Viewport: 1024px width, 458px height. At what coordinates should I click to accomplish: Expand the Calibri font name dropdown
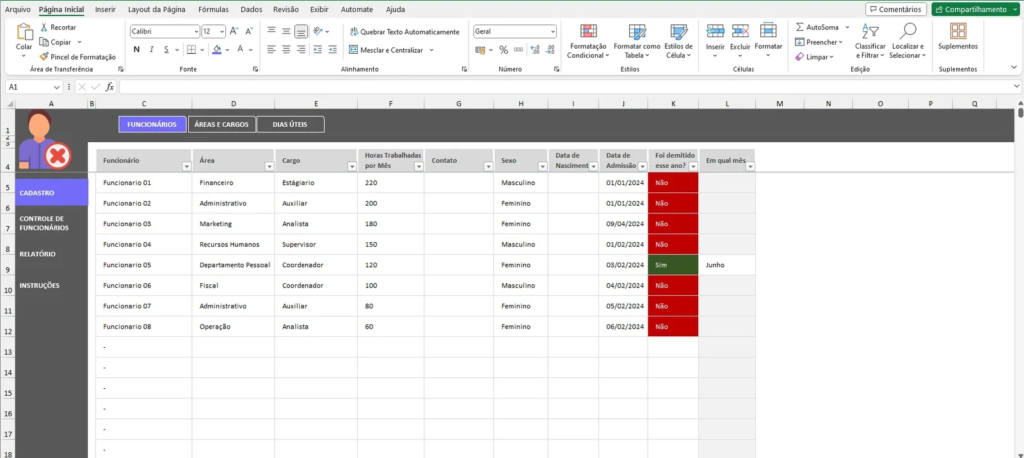196,32
